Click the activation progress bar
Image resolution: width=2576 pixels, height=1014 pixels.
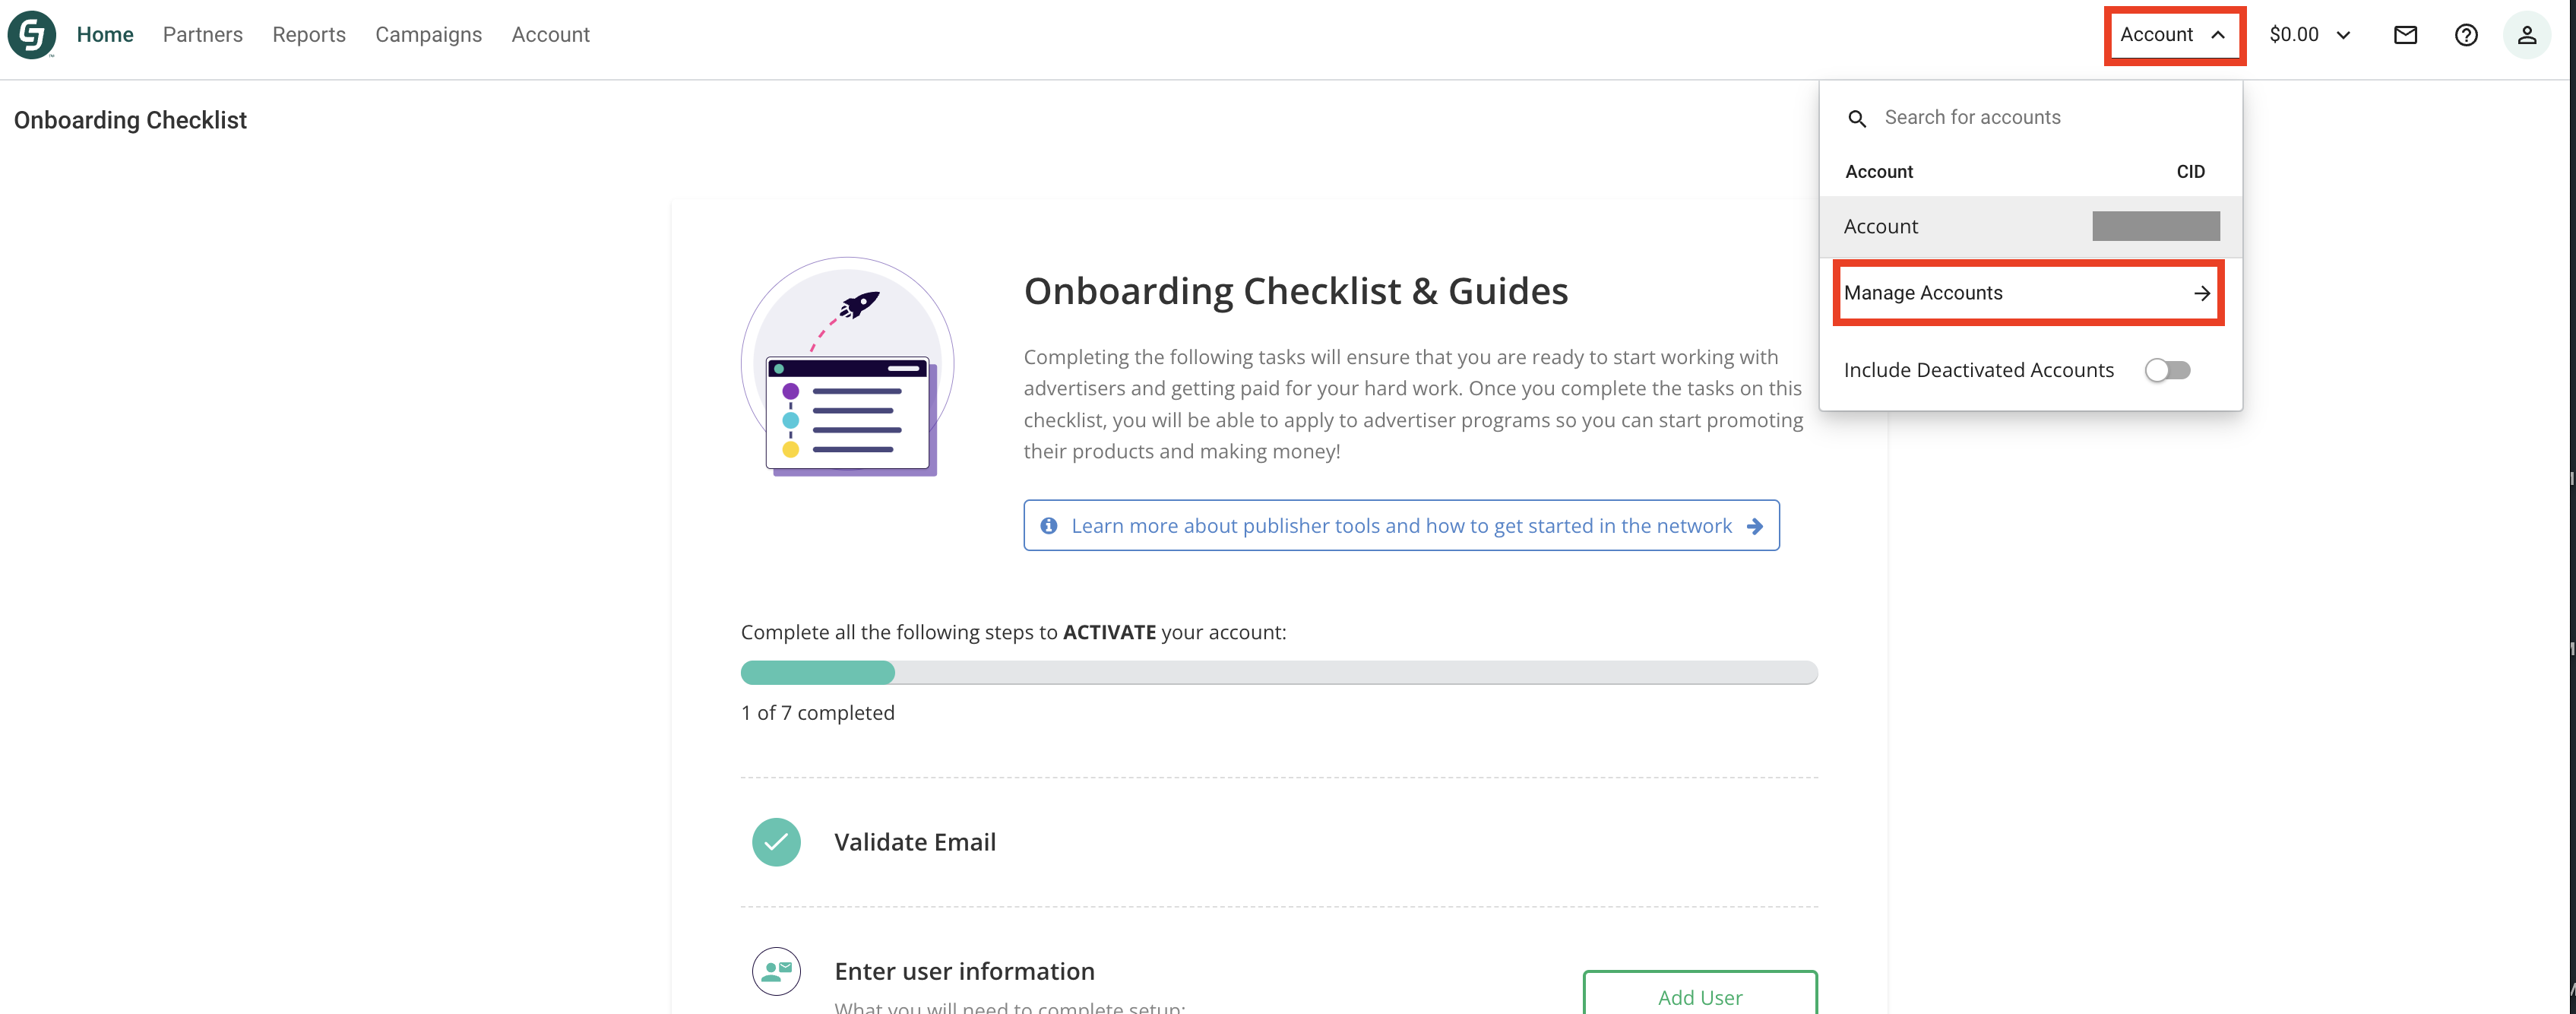point(1278,673)
